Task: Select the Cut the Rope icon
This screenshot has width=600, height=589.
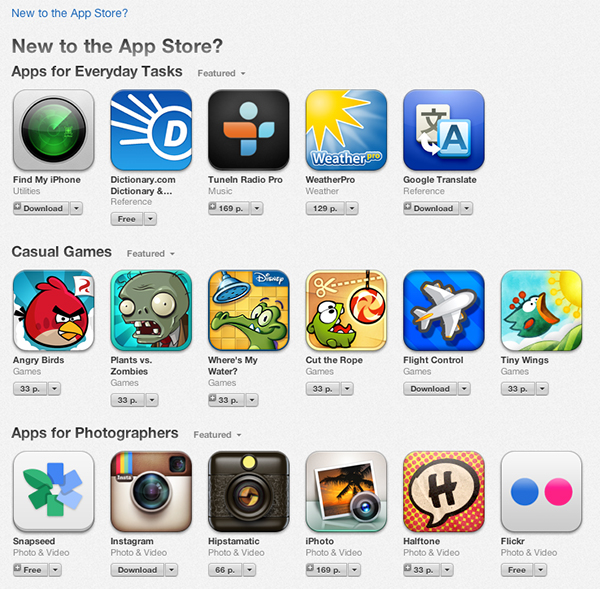Action: point(346,310)
